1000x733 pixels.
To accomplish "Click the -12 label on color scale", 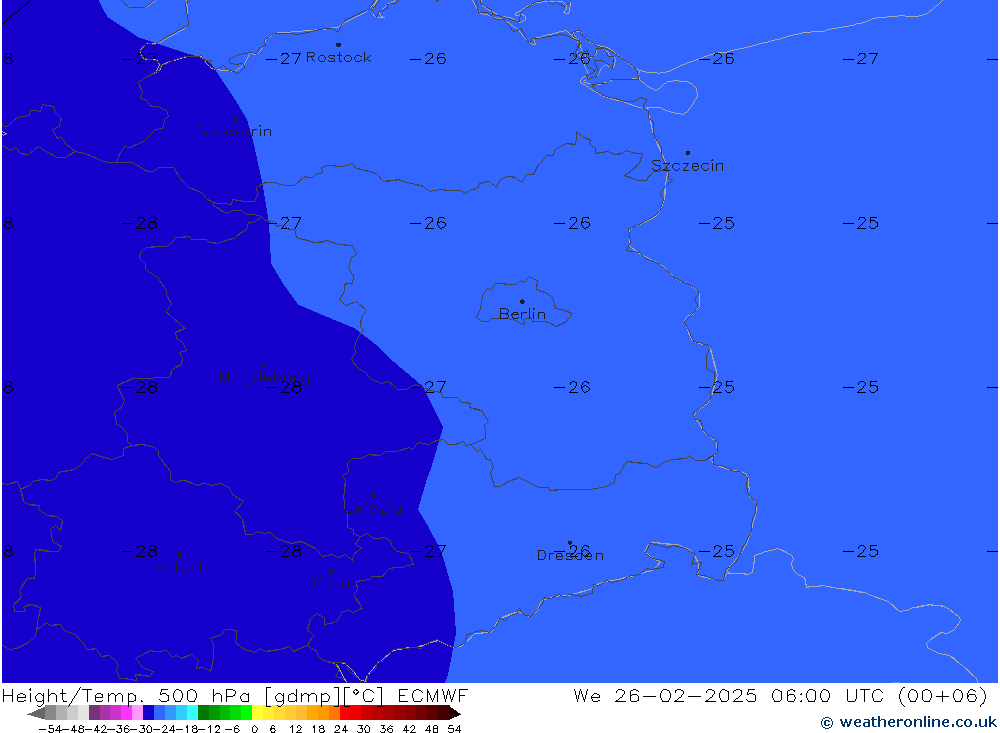I will 209,729.
